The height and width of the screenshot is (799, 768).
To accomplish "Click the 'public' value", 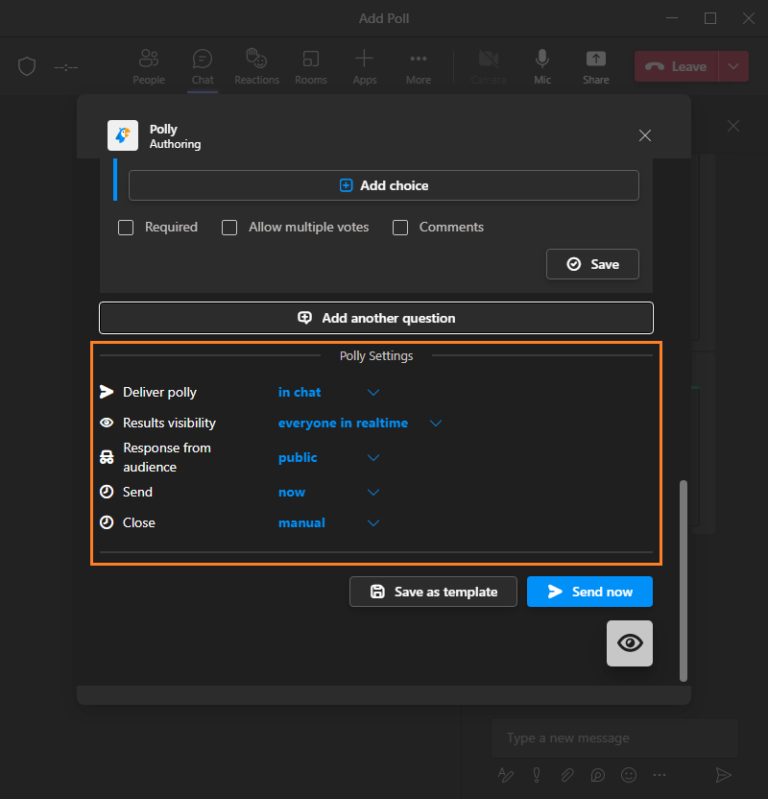I will 298,458.
